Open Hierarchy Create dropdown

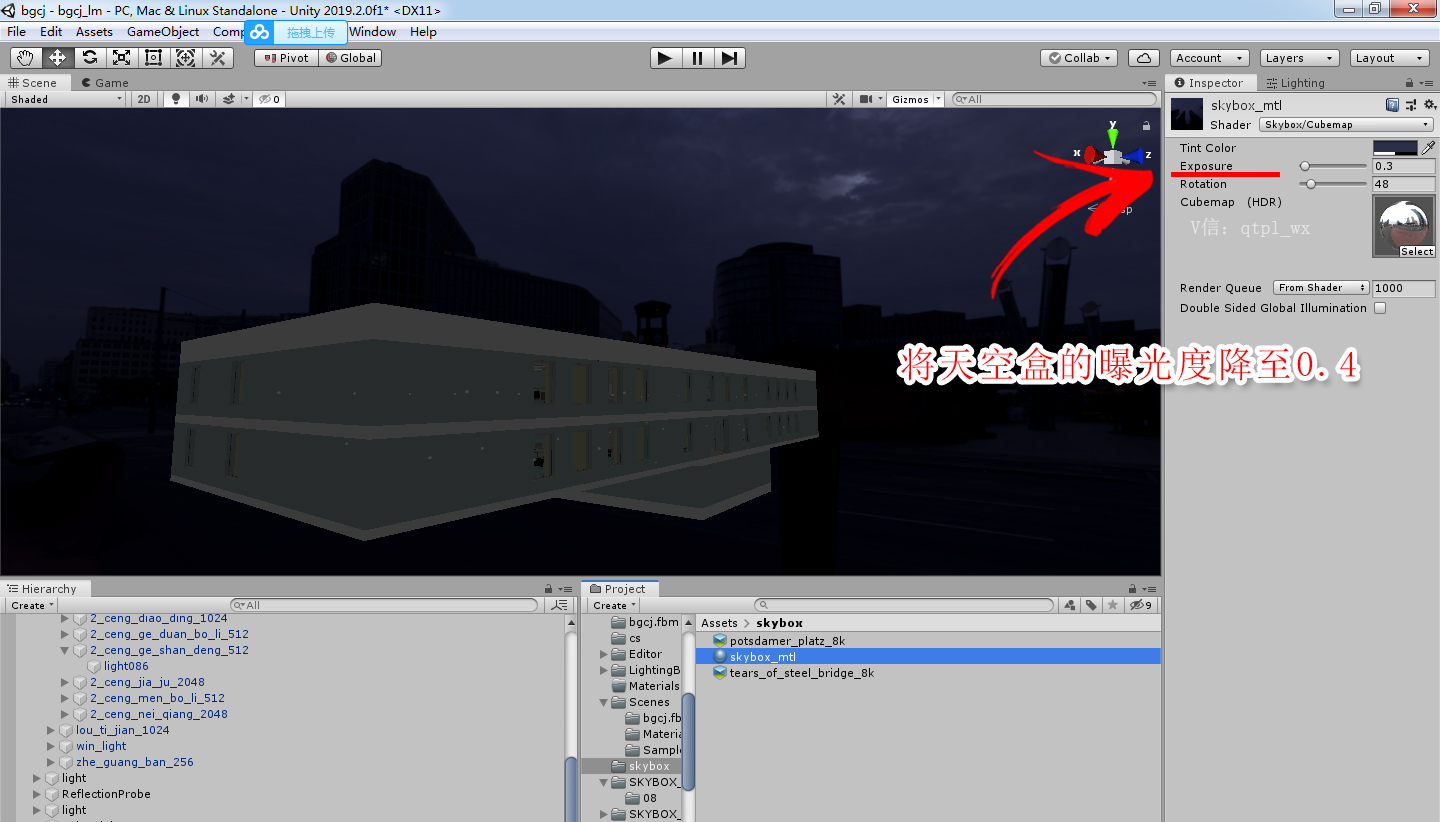(x=32, y=605)
